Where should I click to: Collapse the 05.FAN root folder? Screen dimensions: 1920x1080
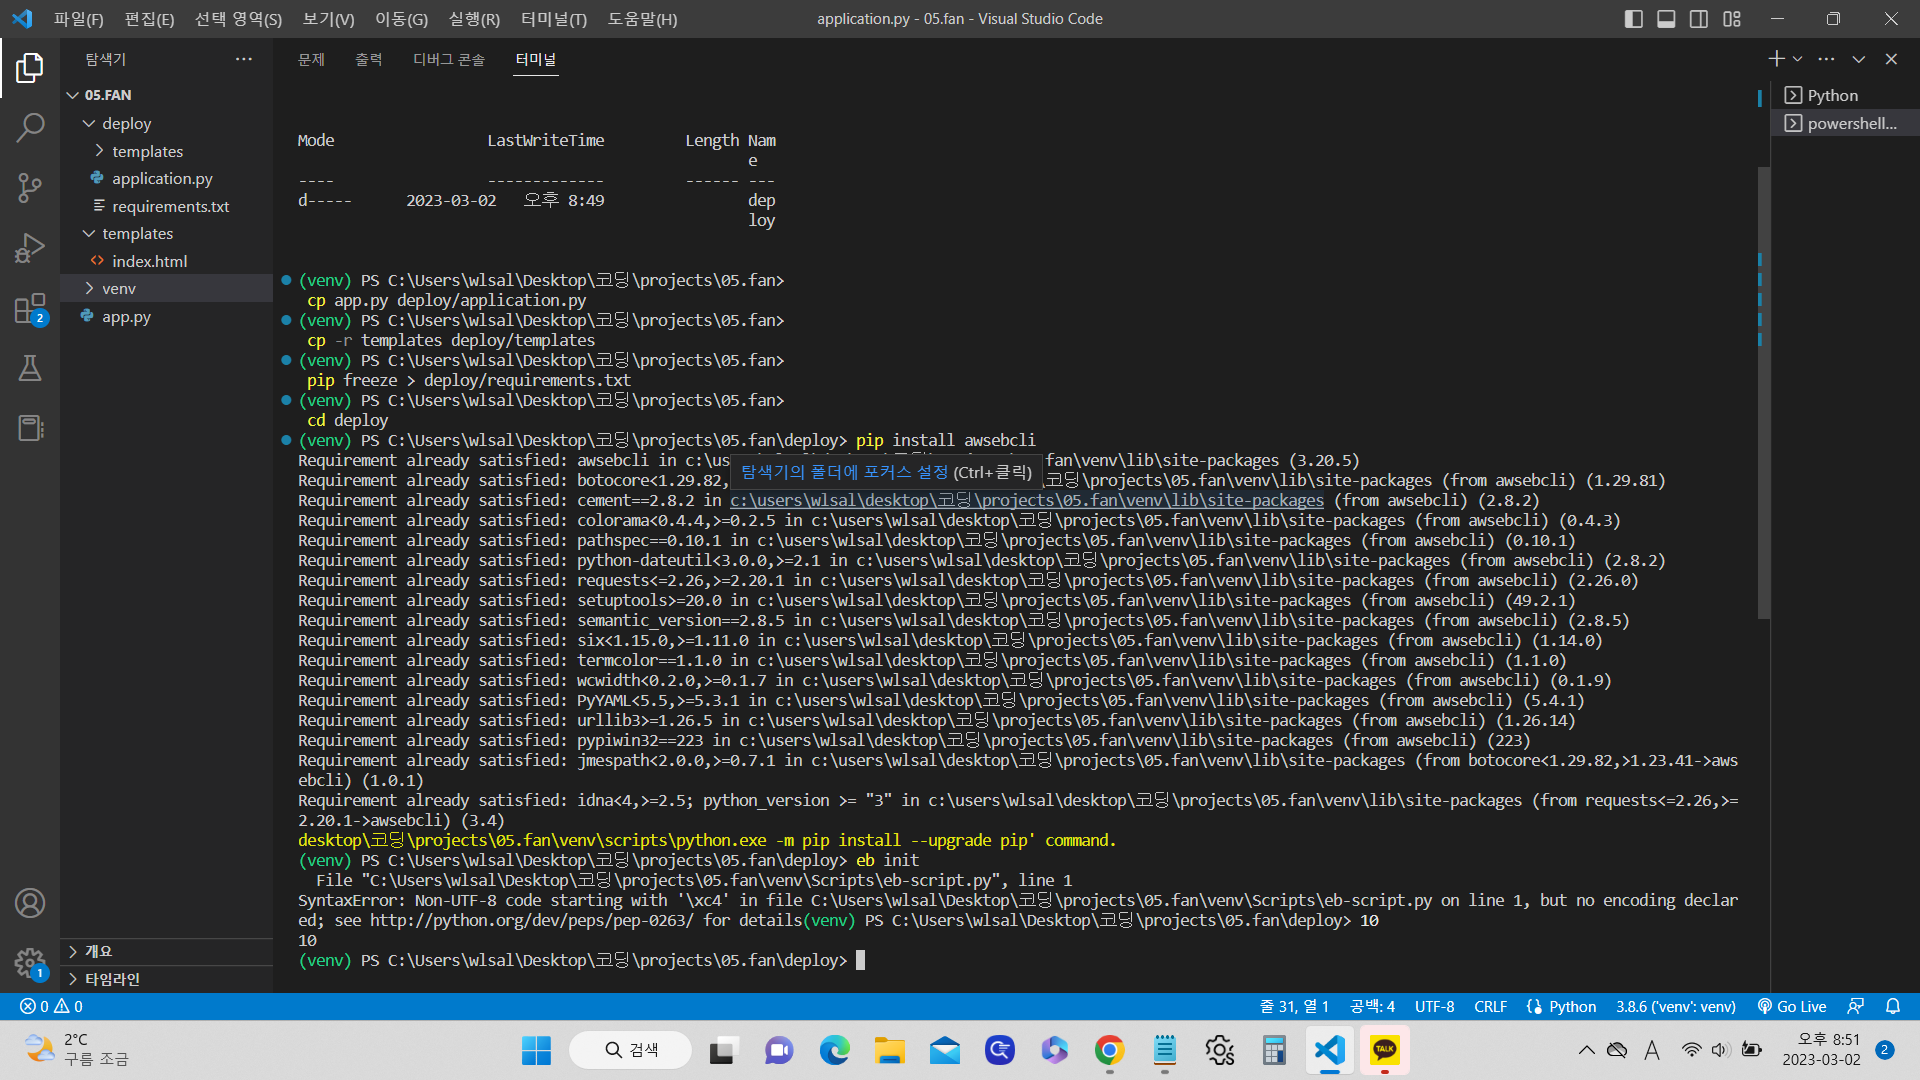166,95
